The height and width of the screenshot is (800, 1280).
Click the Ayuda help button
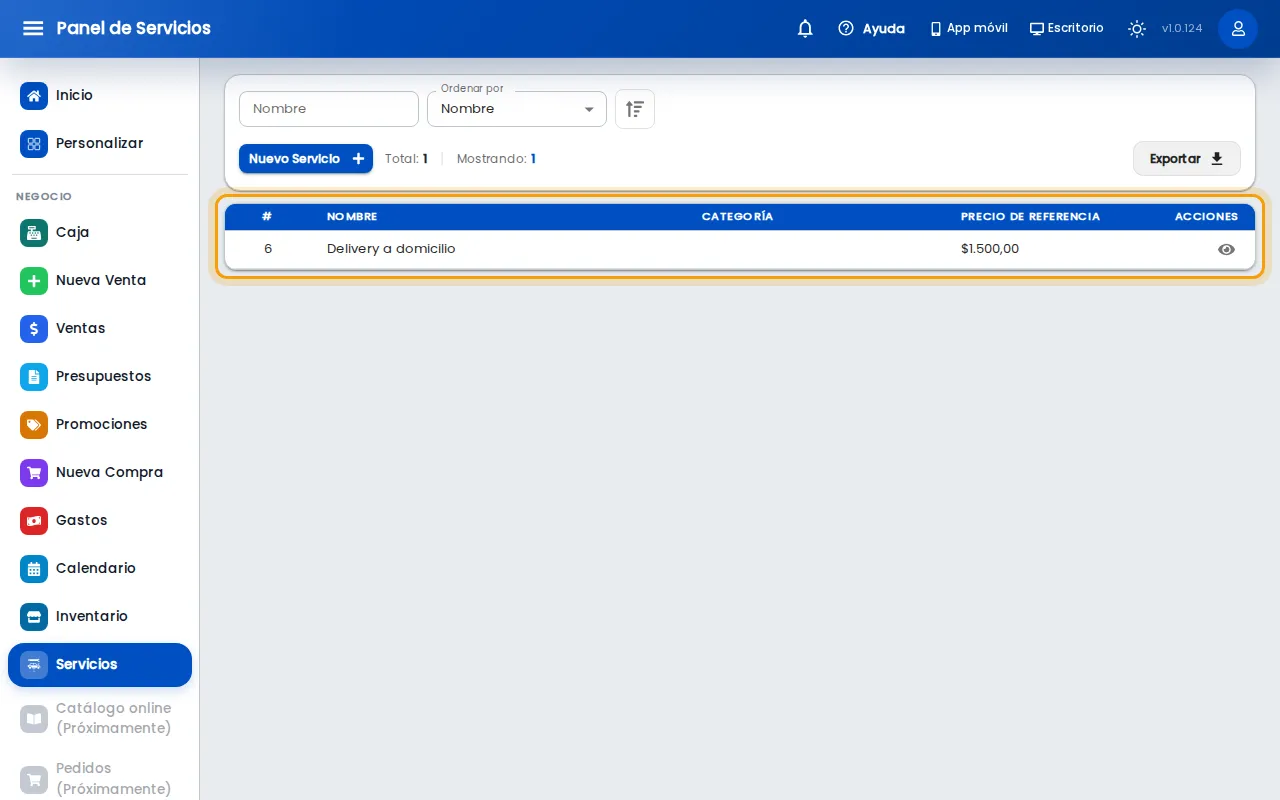pos(871,29)
